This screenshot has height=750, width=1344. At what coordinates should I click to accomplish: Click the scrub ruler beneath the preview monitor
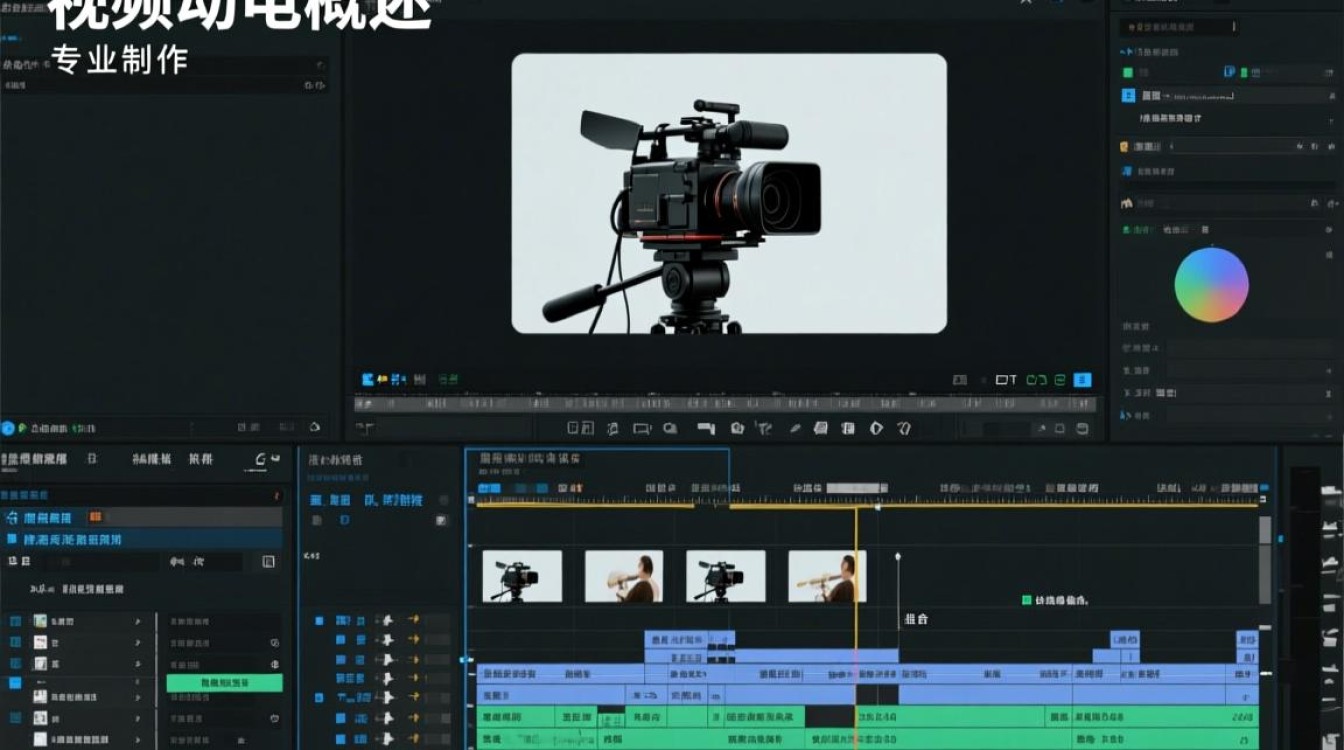pos(725,404)
